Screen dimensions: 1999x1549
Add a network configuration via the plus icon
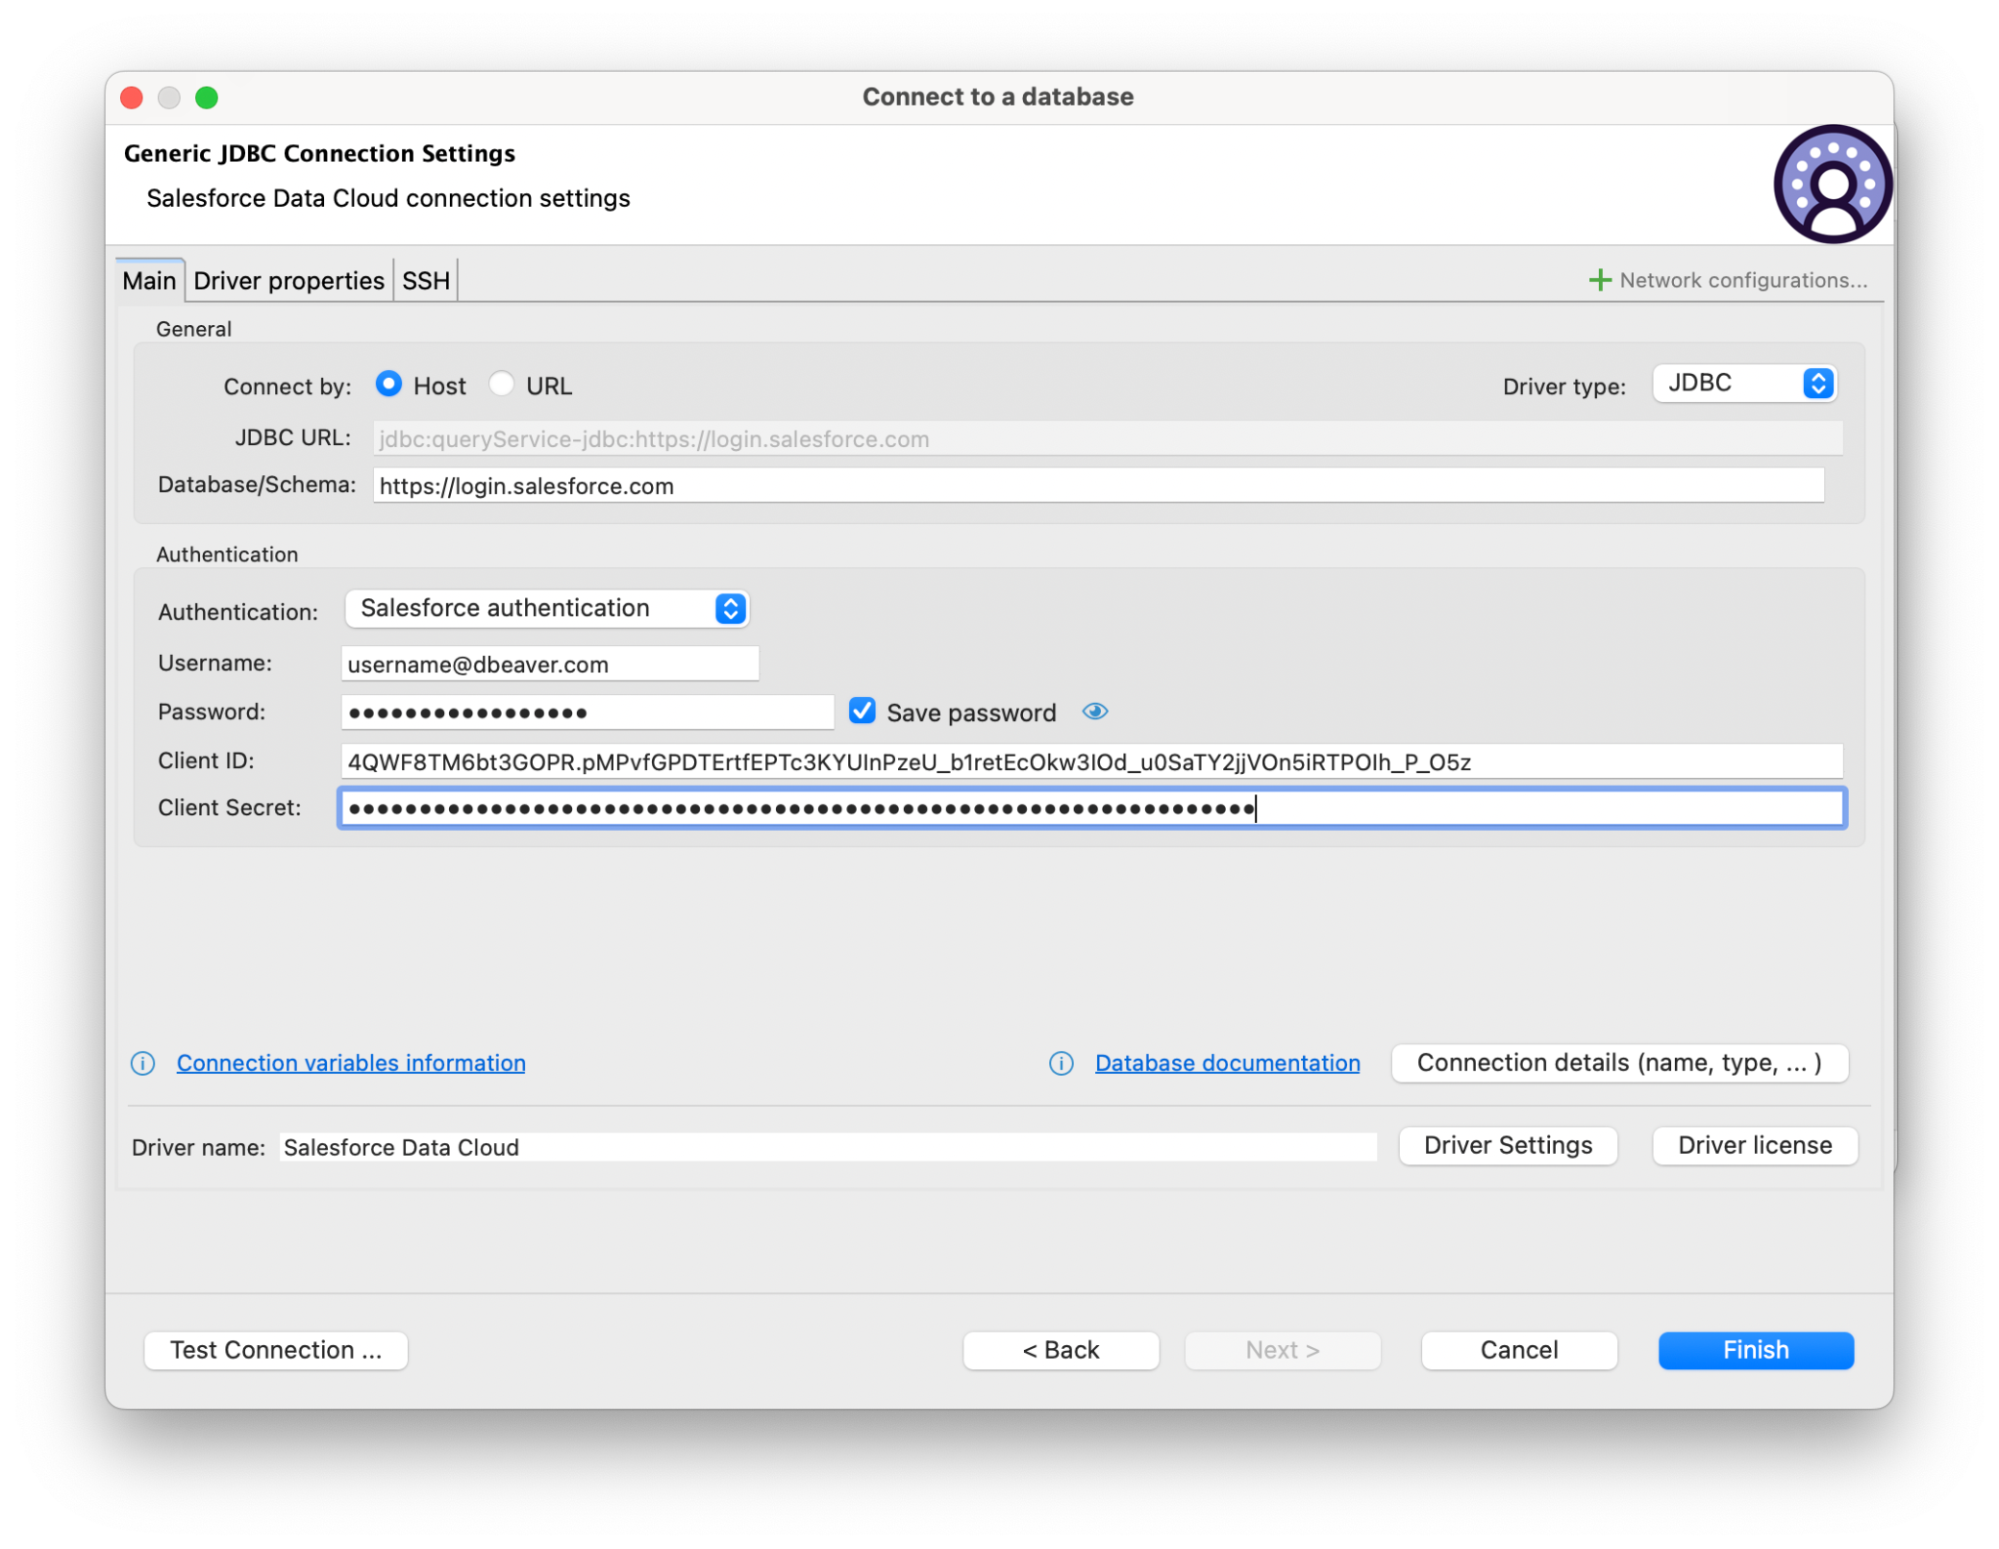(1600, 279)
